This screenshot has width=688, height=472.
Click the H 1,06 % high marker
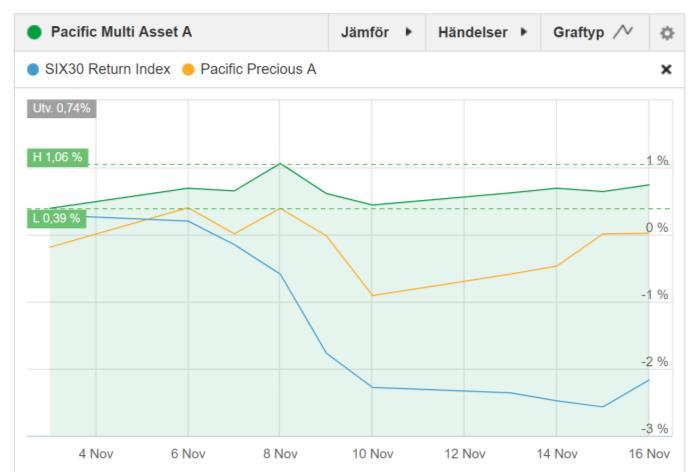57,157
